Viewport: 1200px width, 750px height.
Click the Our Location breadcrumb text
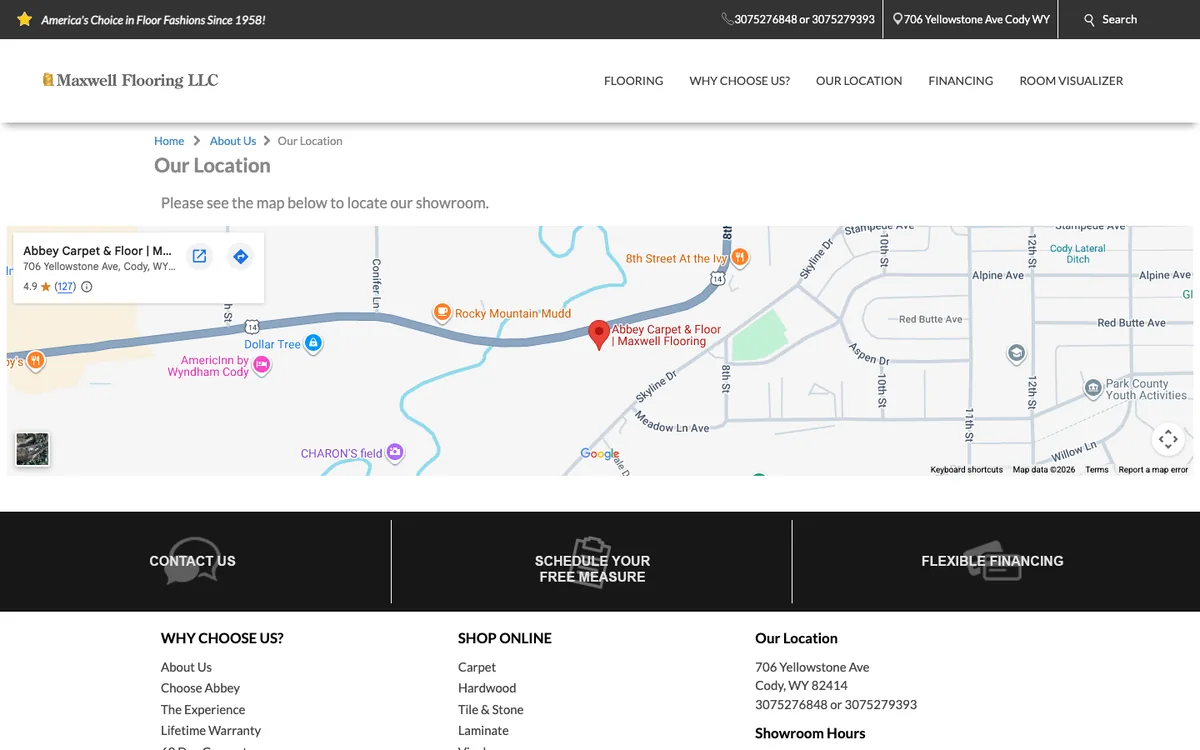point(310,141)
